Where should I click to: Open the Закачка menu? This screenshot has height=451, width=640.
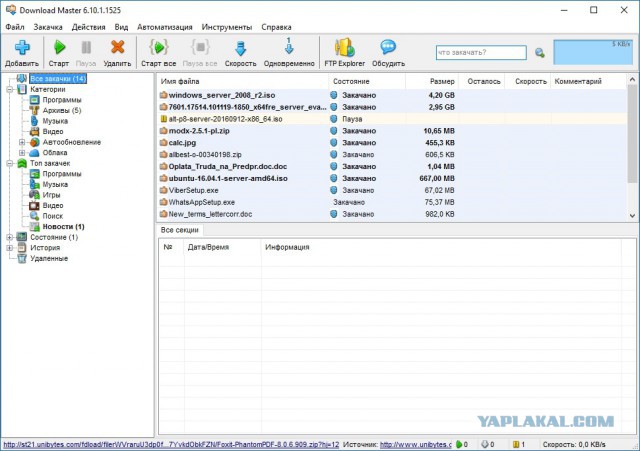point(48,27)
